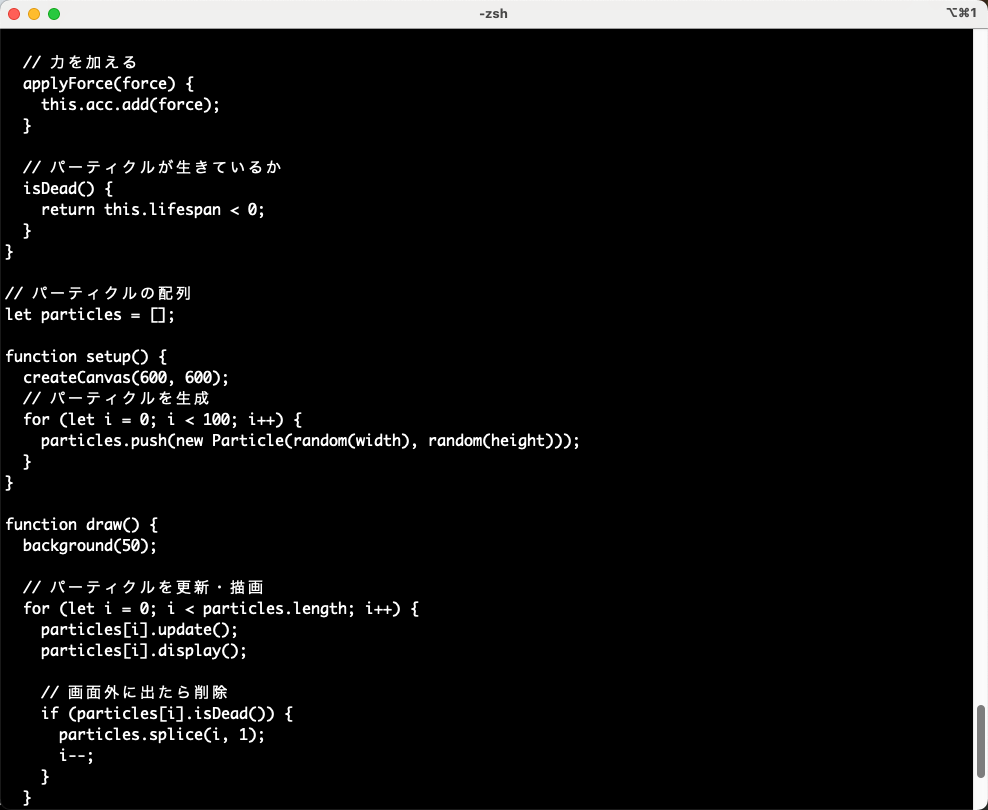Click the 'i < particles.length' for-loop line
988x810 pixels.
221,608
